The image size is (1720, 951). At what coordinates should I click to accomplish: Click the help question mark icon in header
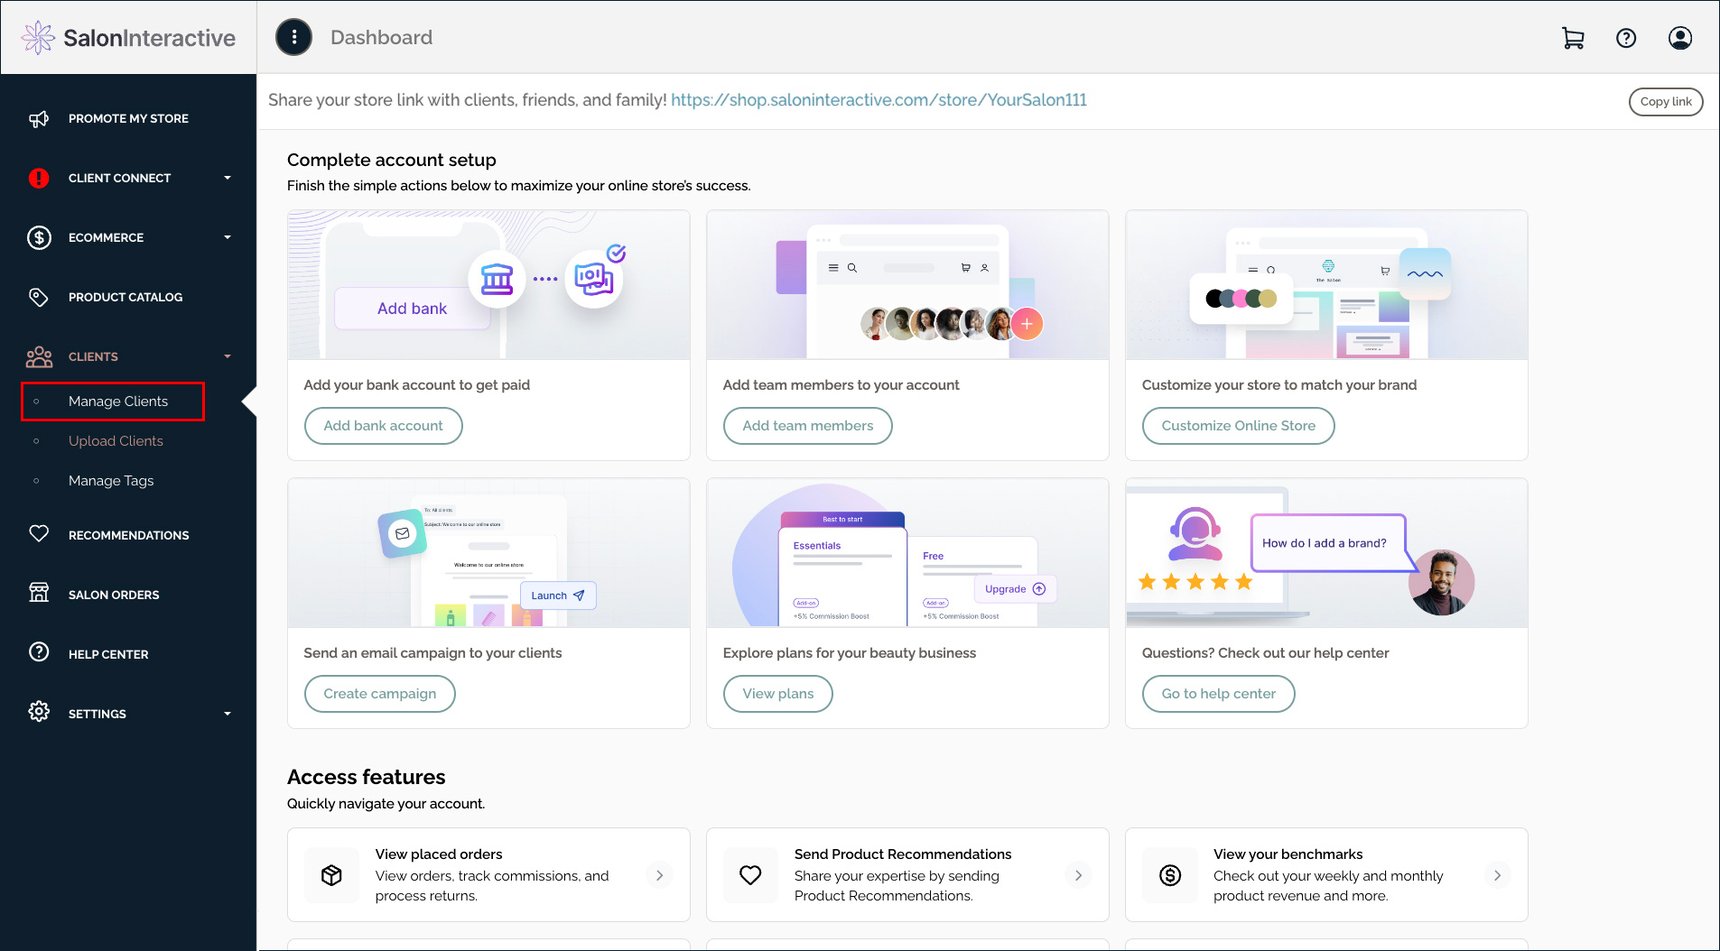pos(1626,38)
